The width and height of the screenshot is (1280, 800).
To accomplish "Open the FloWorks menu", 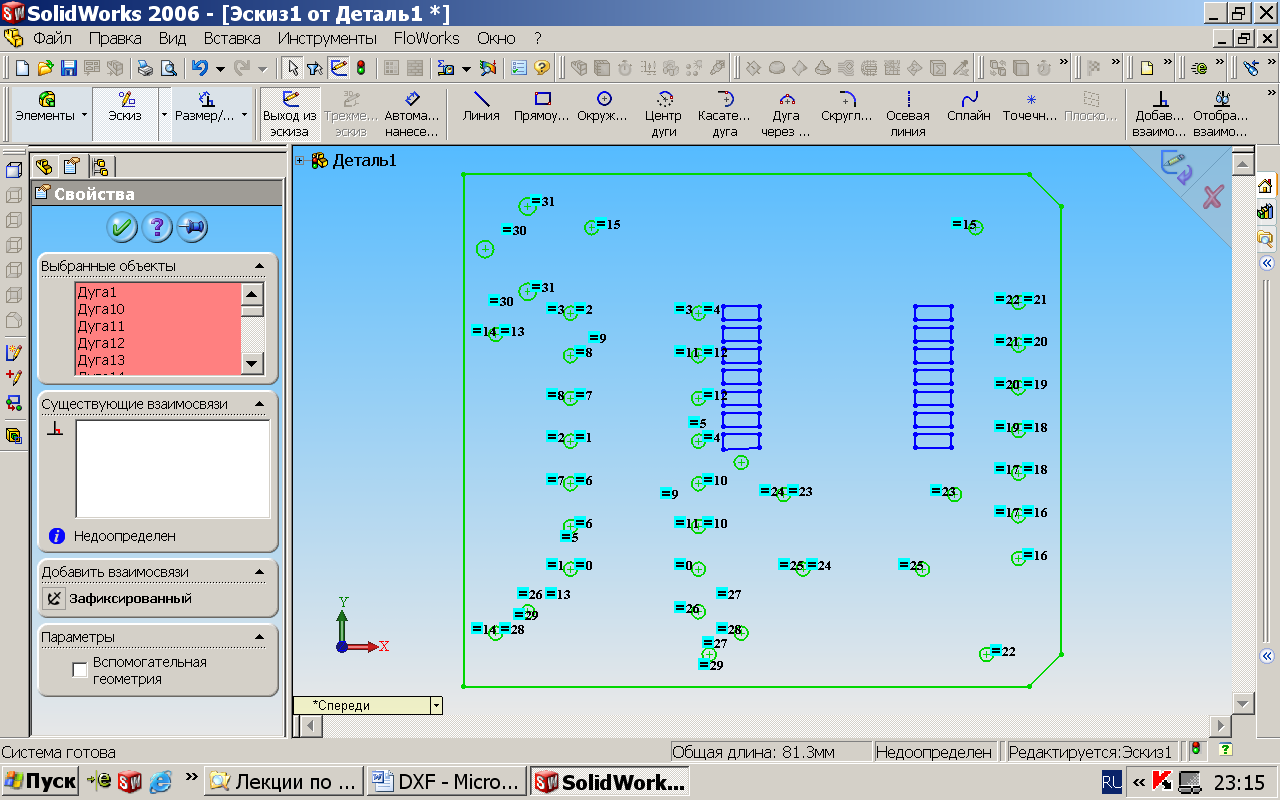I will tap(426, 38).
